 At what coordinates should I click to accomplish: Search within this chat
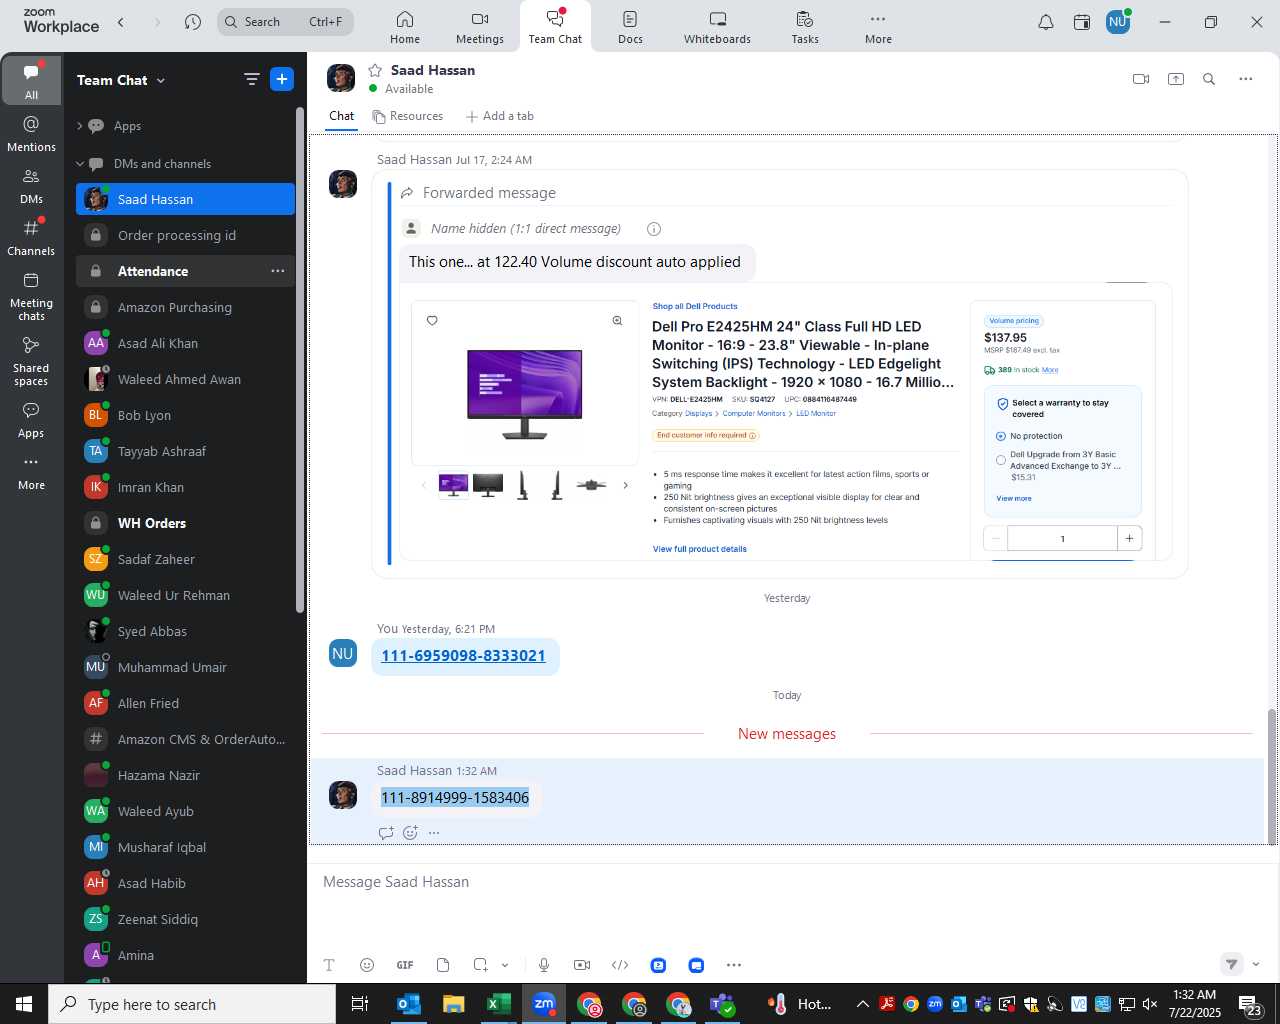1209,79
